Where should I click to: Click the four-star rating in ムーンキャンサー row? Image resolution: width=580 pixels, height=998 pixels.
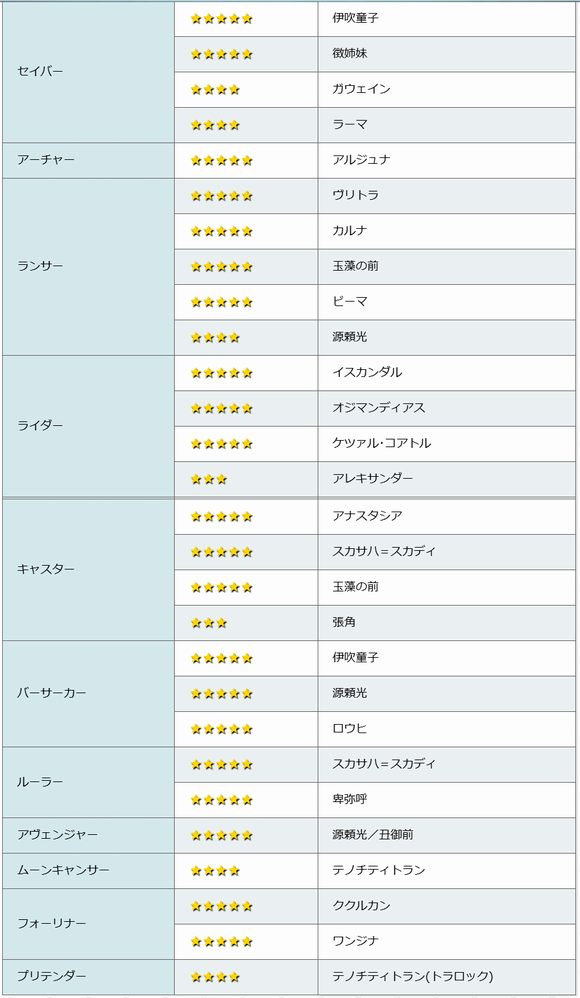(215, 871)
